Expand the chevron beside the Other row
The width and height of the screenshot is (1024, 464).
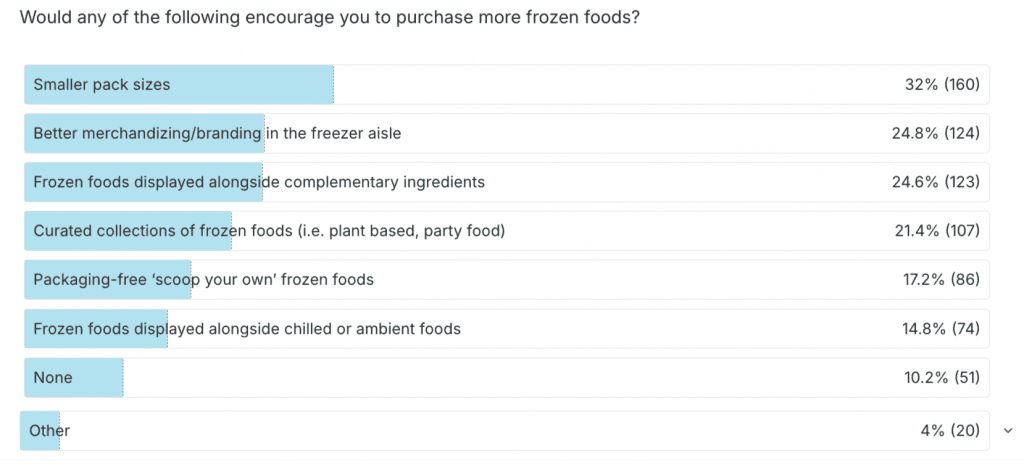click(1007, 431)
